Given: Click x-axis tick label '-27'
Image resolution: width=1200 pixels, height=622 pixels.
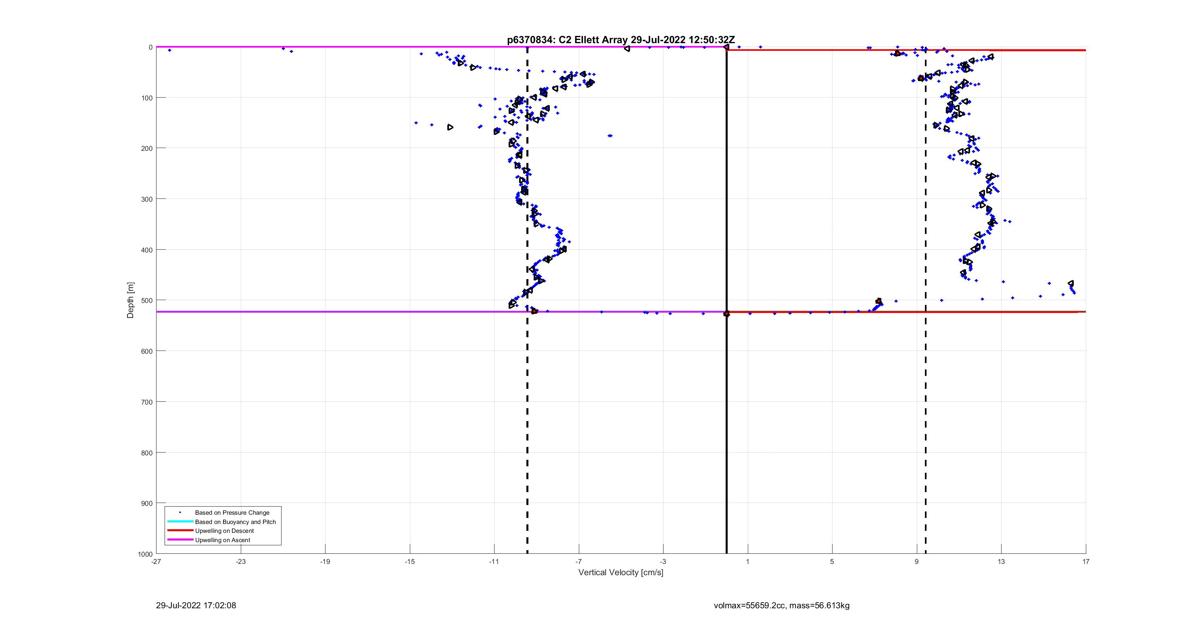Looking at the screenshot, I should tap(156, 562).
